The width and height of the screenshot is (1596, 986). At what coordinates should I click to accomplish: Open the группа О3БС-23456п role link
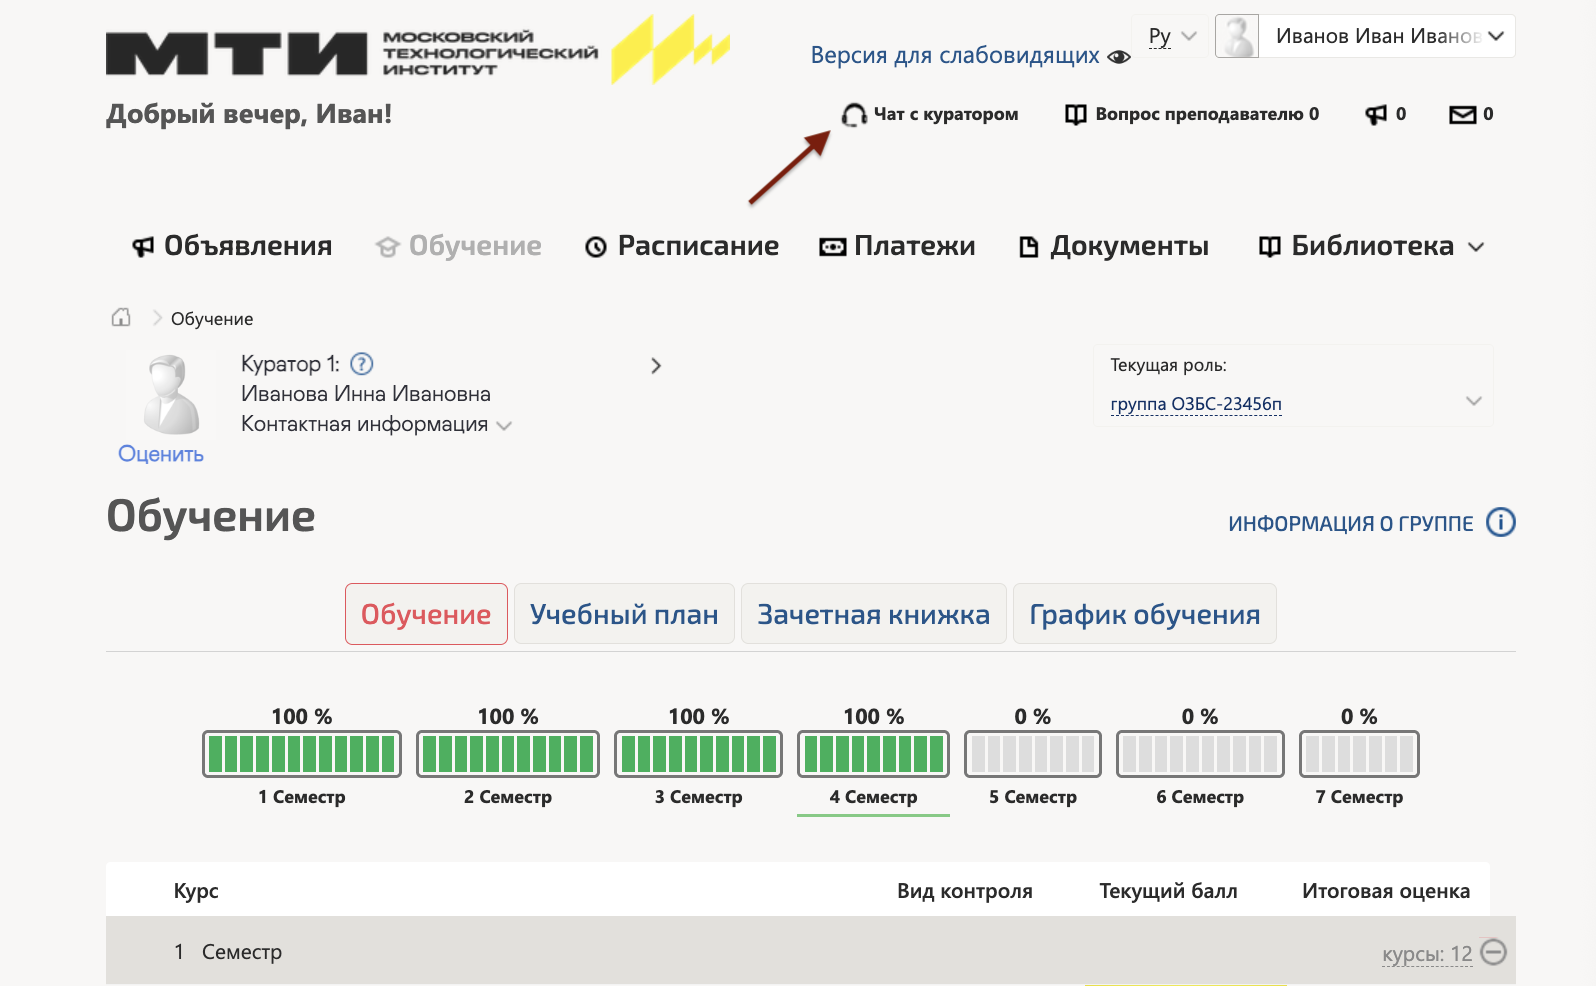point(1196,404)
